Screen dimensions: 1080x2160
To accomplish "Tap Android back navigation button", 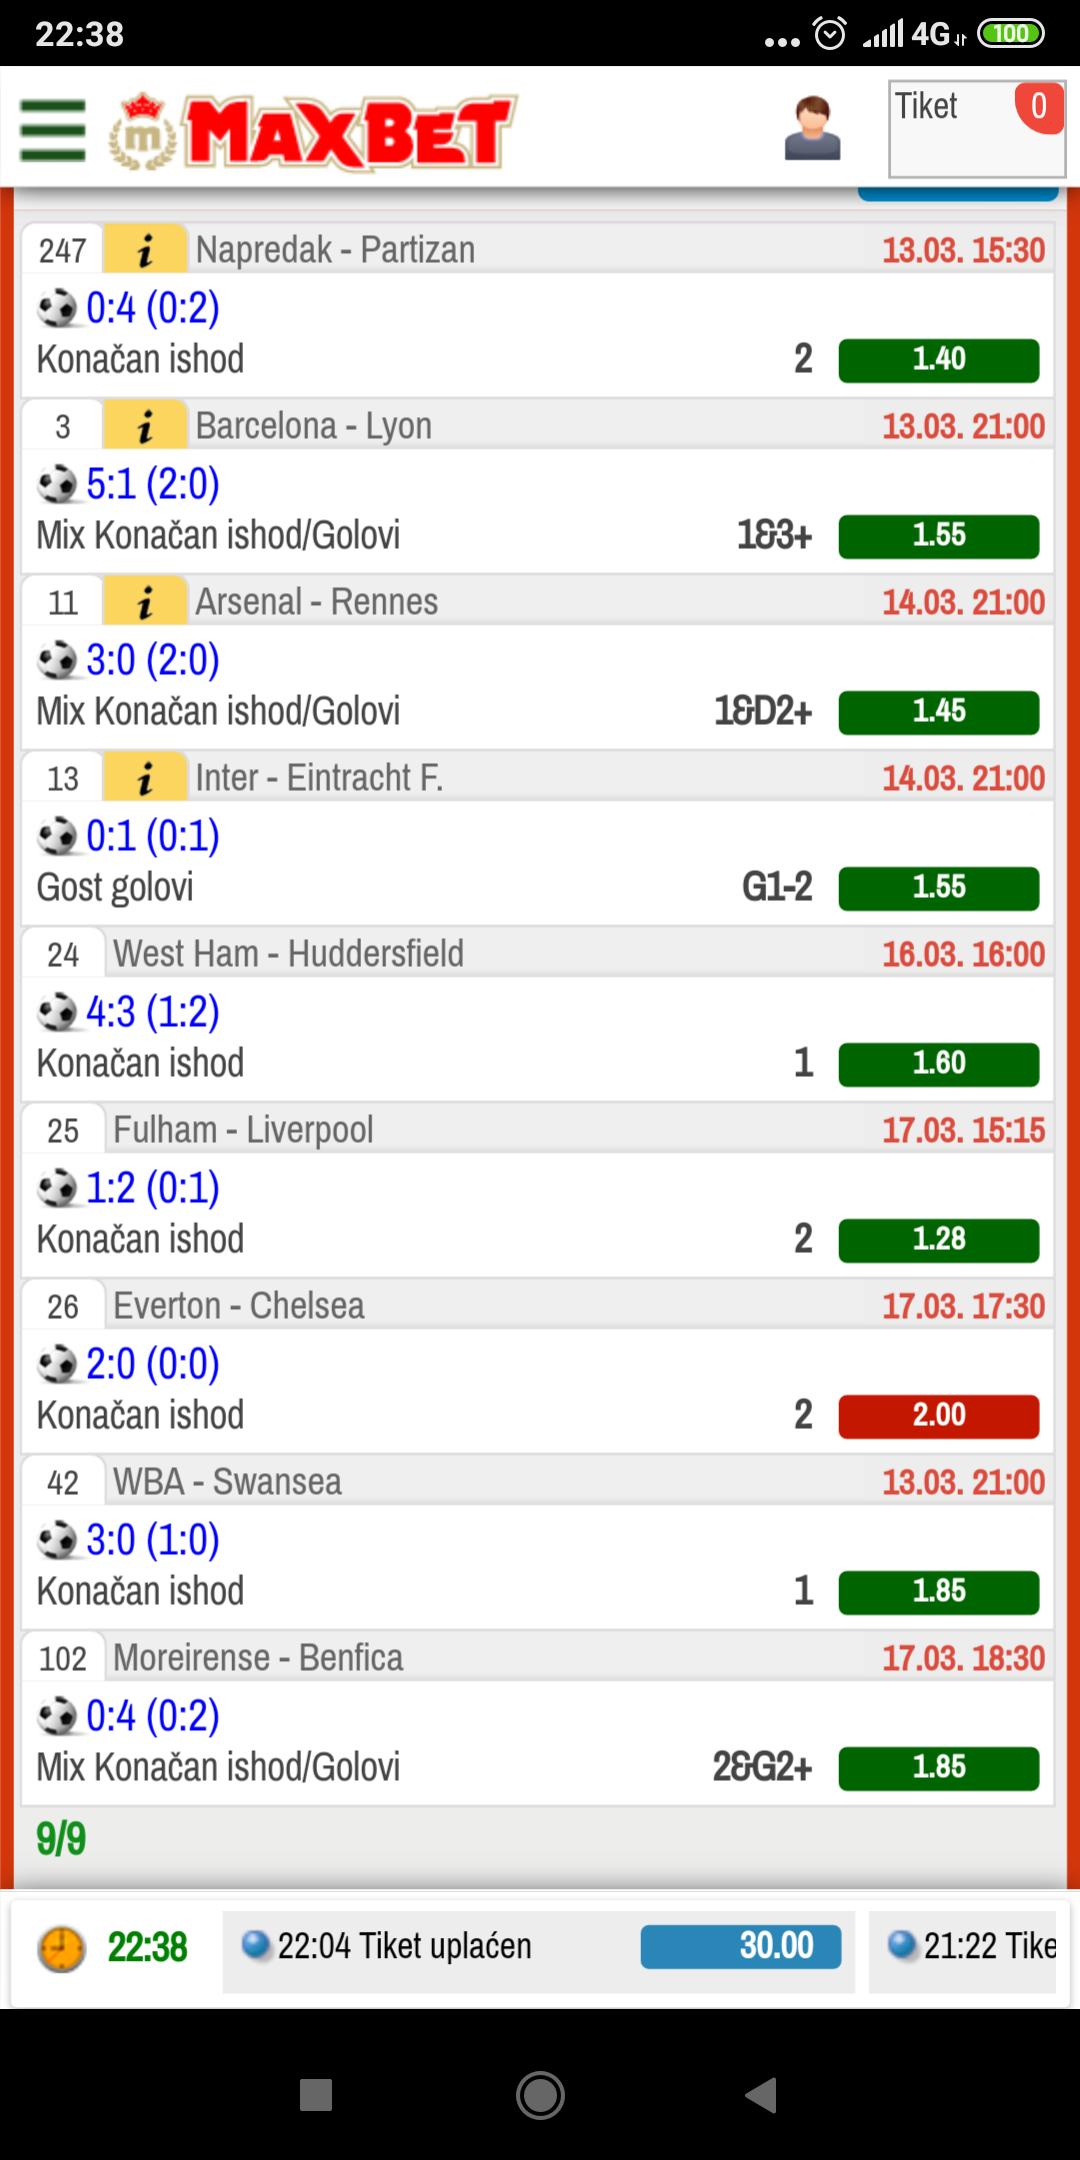I will (761, 2095).
